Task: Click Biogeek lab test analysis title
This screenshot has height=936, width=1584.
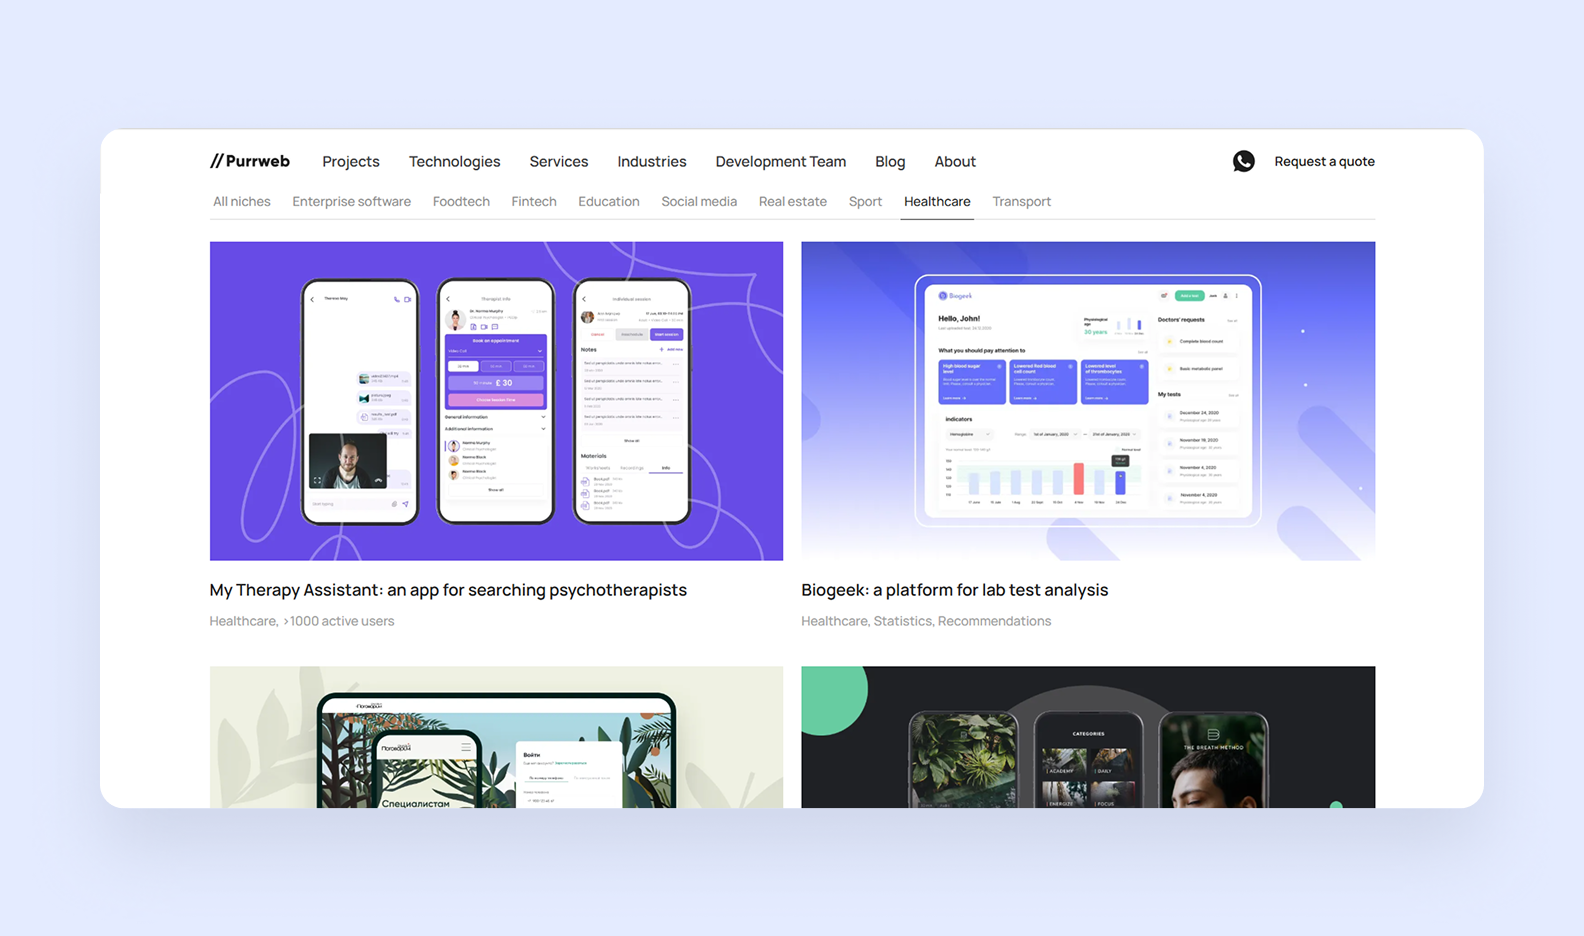Action: point(955,590)
